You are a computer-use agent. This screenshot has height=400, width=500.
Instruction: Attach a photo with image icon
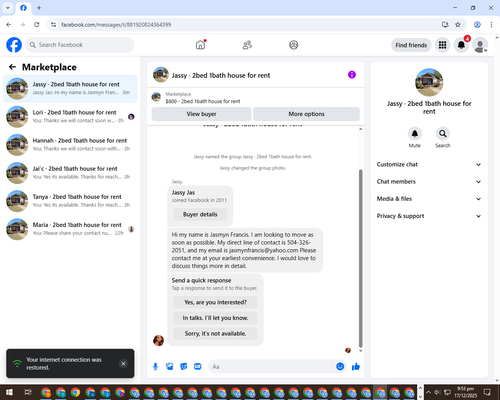coord(170,367)
